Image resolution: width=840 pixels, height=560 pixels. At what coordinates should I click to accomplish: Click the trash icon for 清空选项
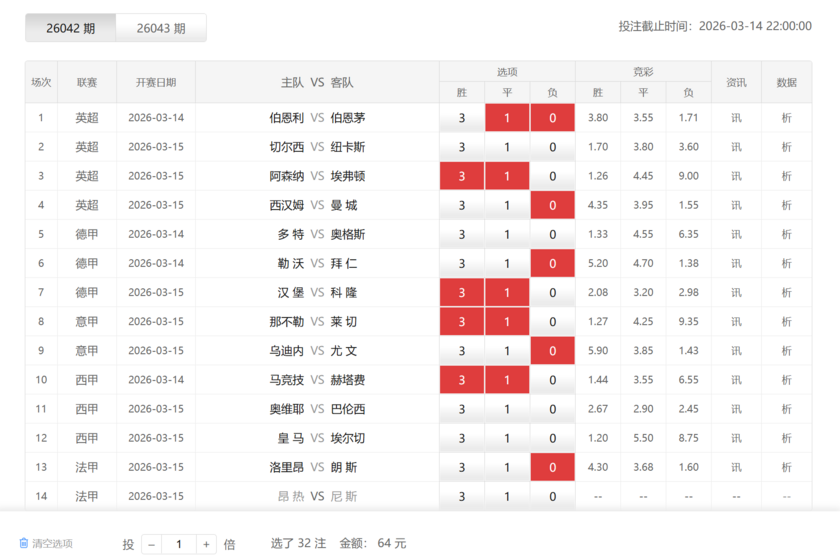tap(24, 543)
